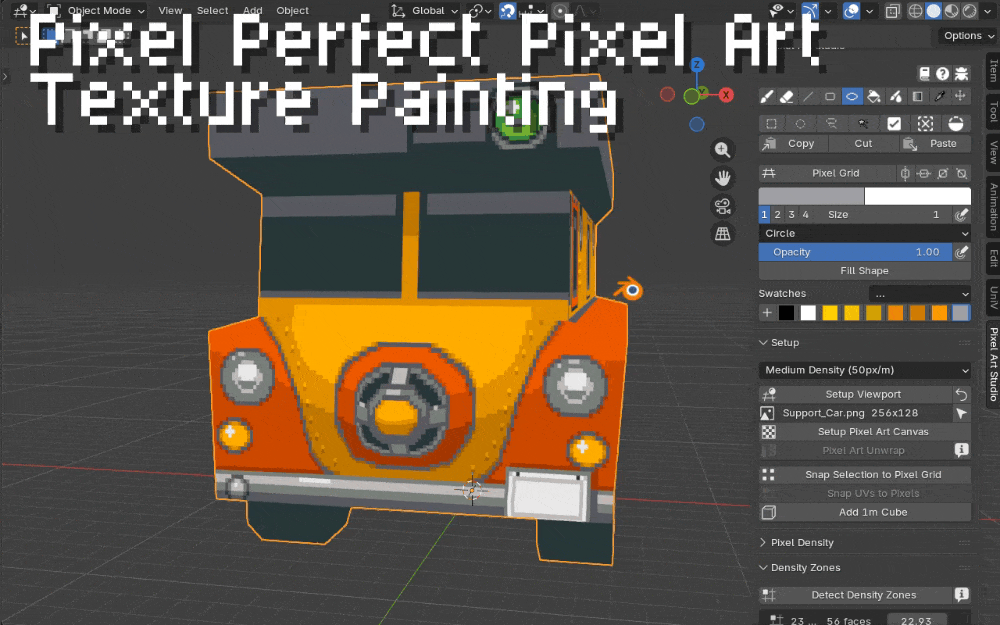Open the swatches palette dropdown

click(920, 294)
